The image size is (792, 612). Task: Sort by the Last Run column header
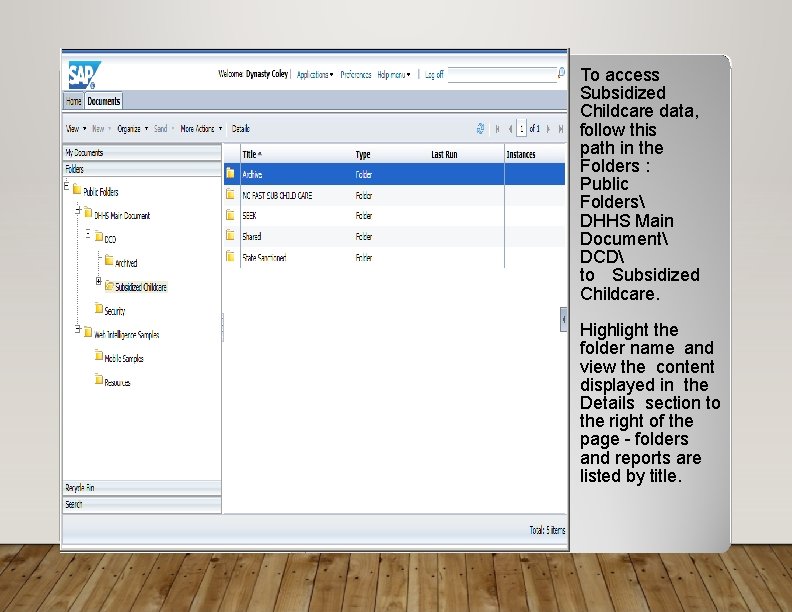pos(444,155)
